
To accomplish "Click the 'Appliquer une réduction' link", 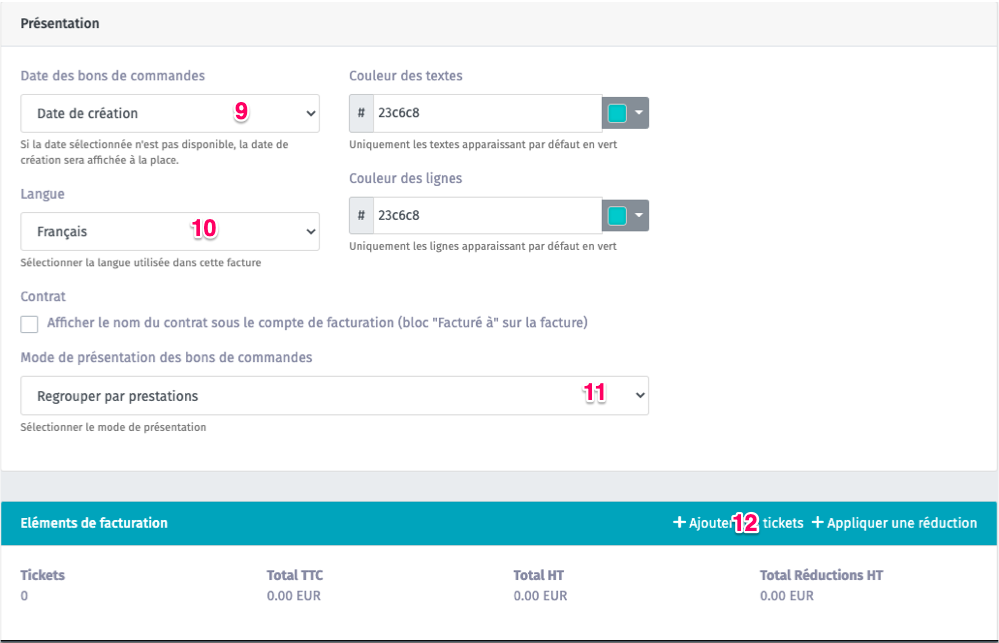I will point(900,523).
